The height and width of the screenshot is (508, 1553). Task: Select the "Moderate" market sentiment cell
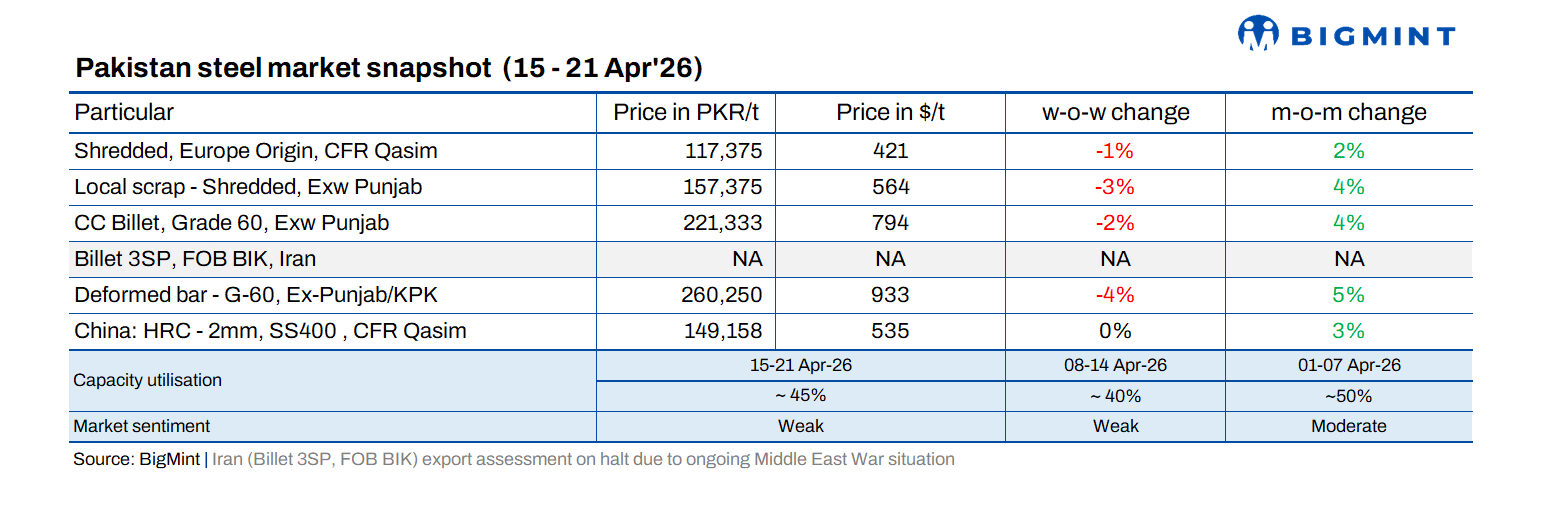click(1348, 426)
